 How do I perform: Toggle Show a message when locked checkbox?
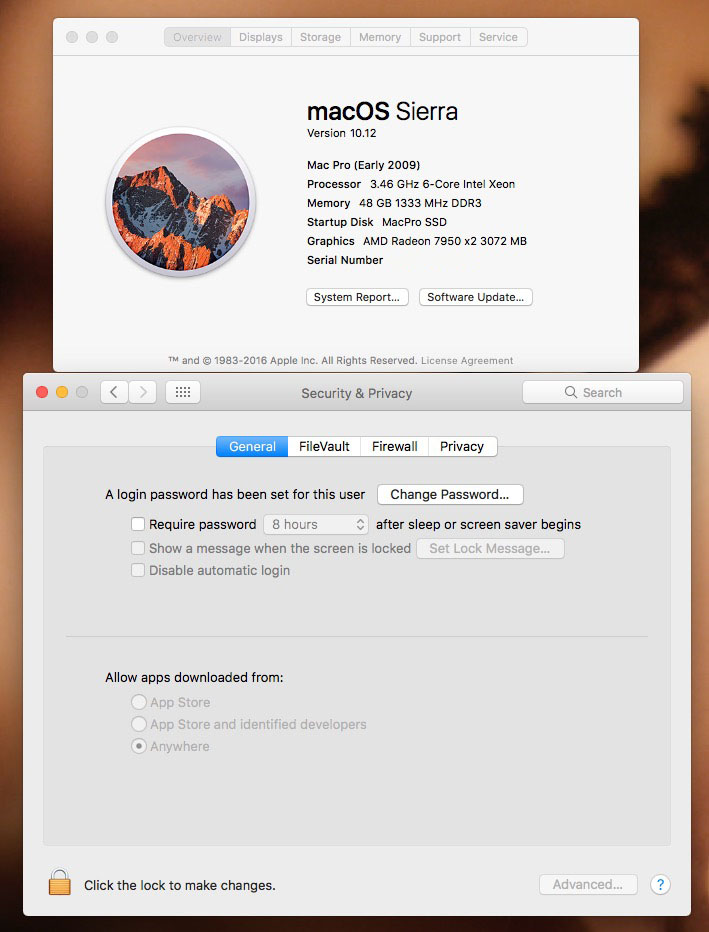138,548
